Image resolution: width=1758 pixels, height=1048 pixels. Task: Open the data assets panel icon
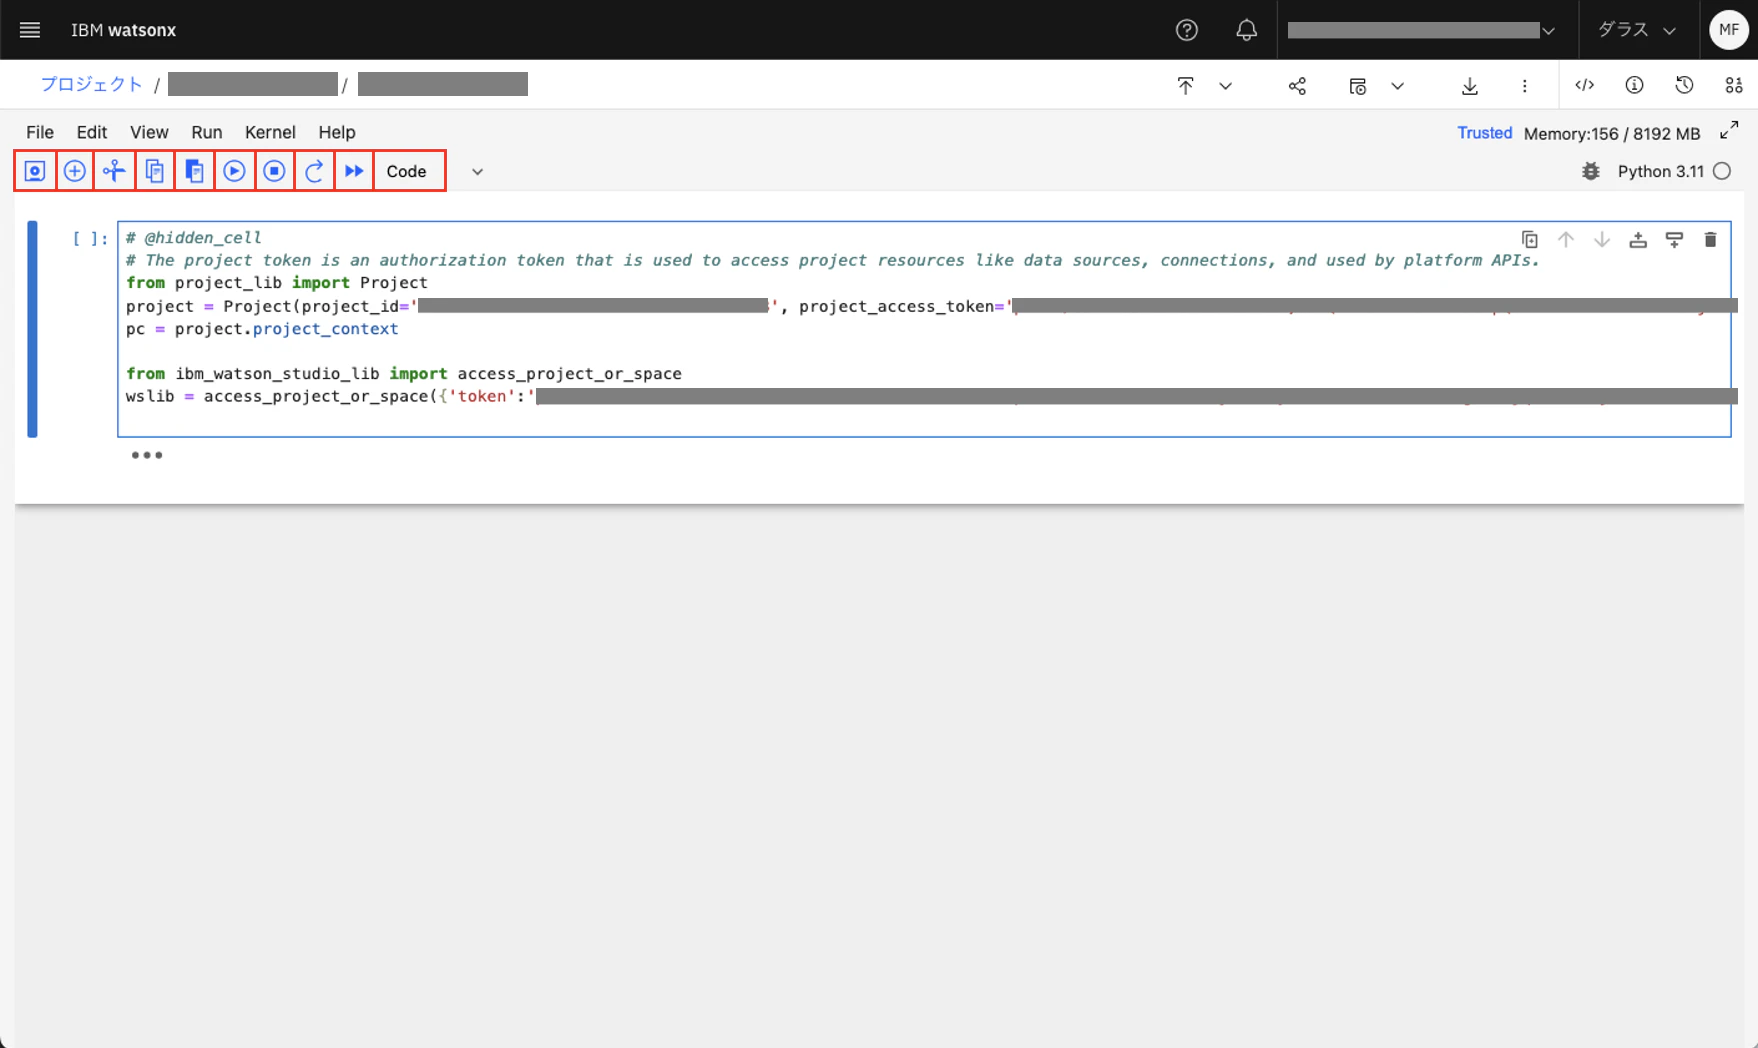click(x=1734, y=85)
